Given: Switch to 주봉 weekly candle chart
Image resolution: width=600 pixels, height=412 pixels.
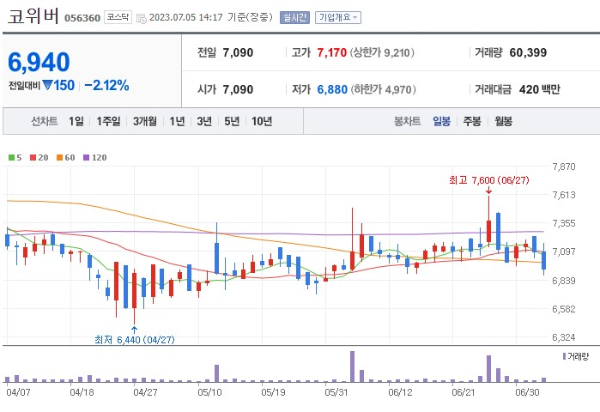Looking at the screenshot, I should [x=472, y=121].
